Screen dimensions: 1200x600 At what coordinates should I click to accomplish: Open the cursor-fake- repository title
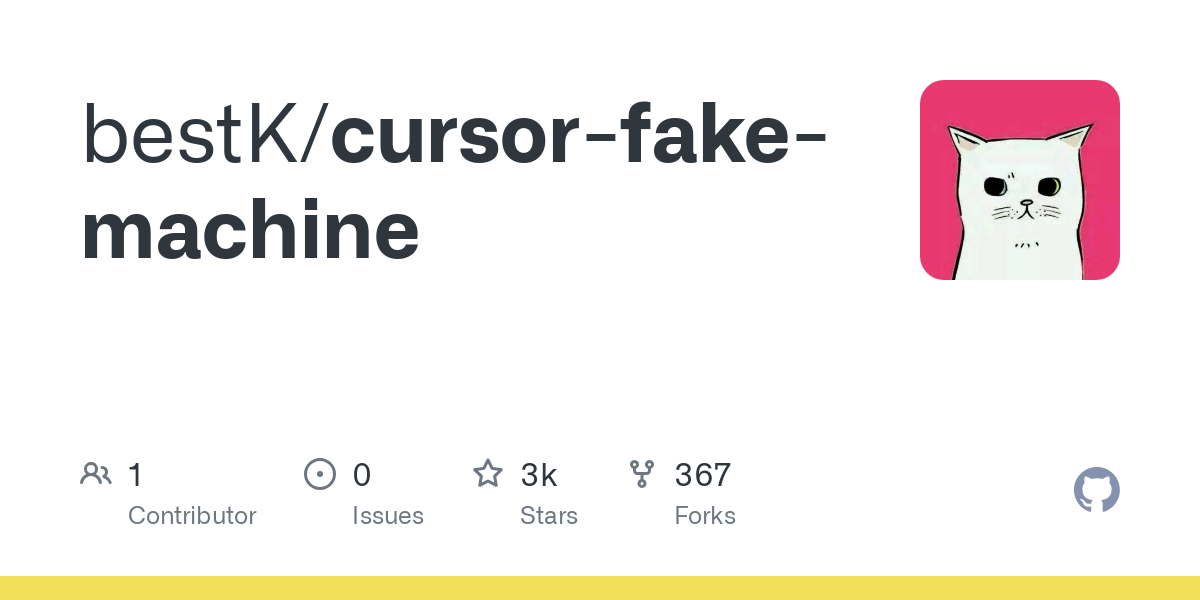pos(579,135)
